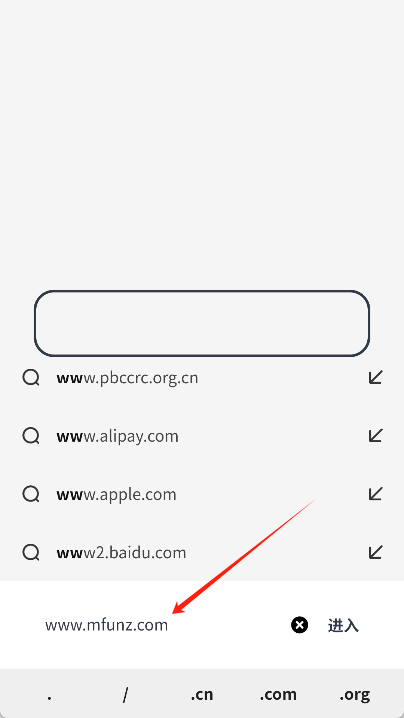Tap the 进入 button to go

pos(343,626)
